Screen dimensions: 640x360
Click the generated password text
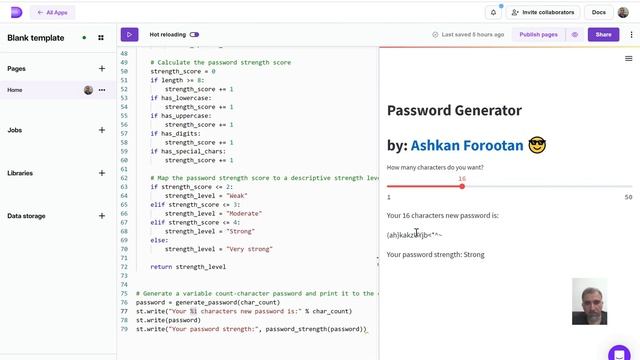[x=414, y=235]
